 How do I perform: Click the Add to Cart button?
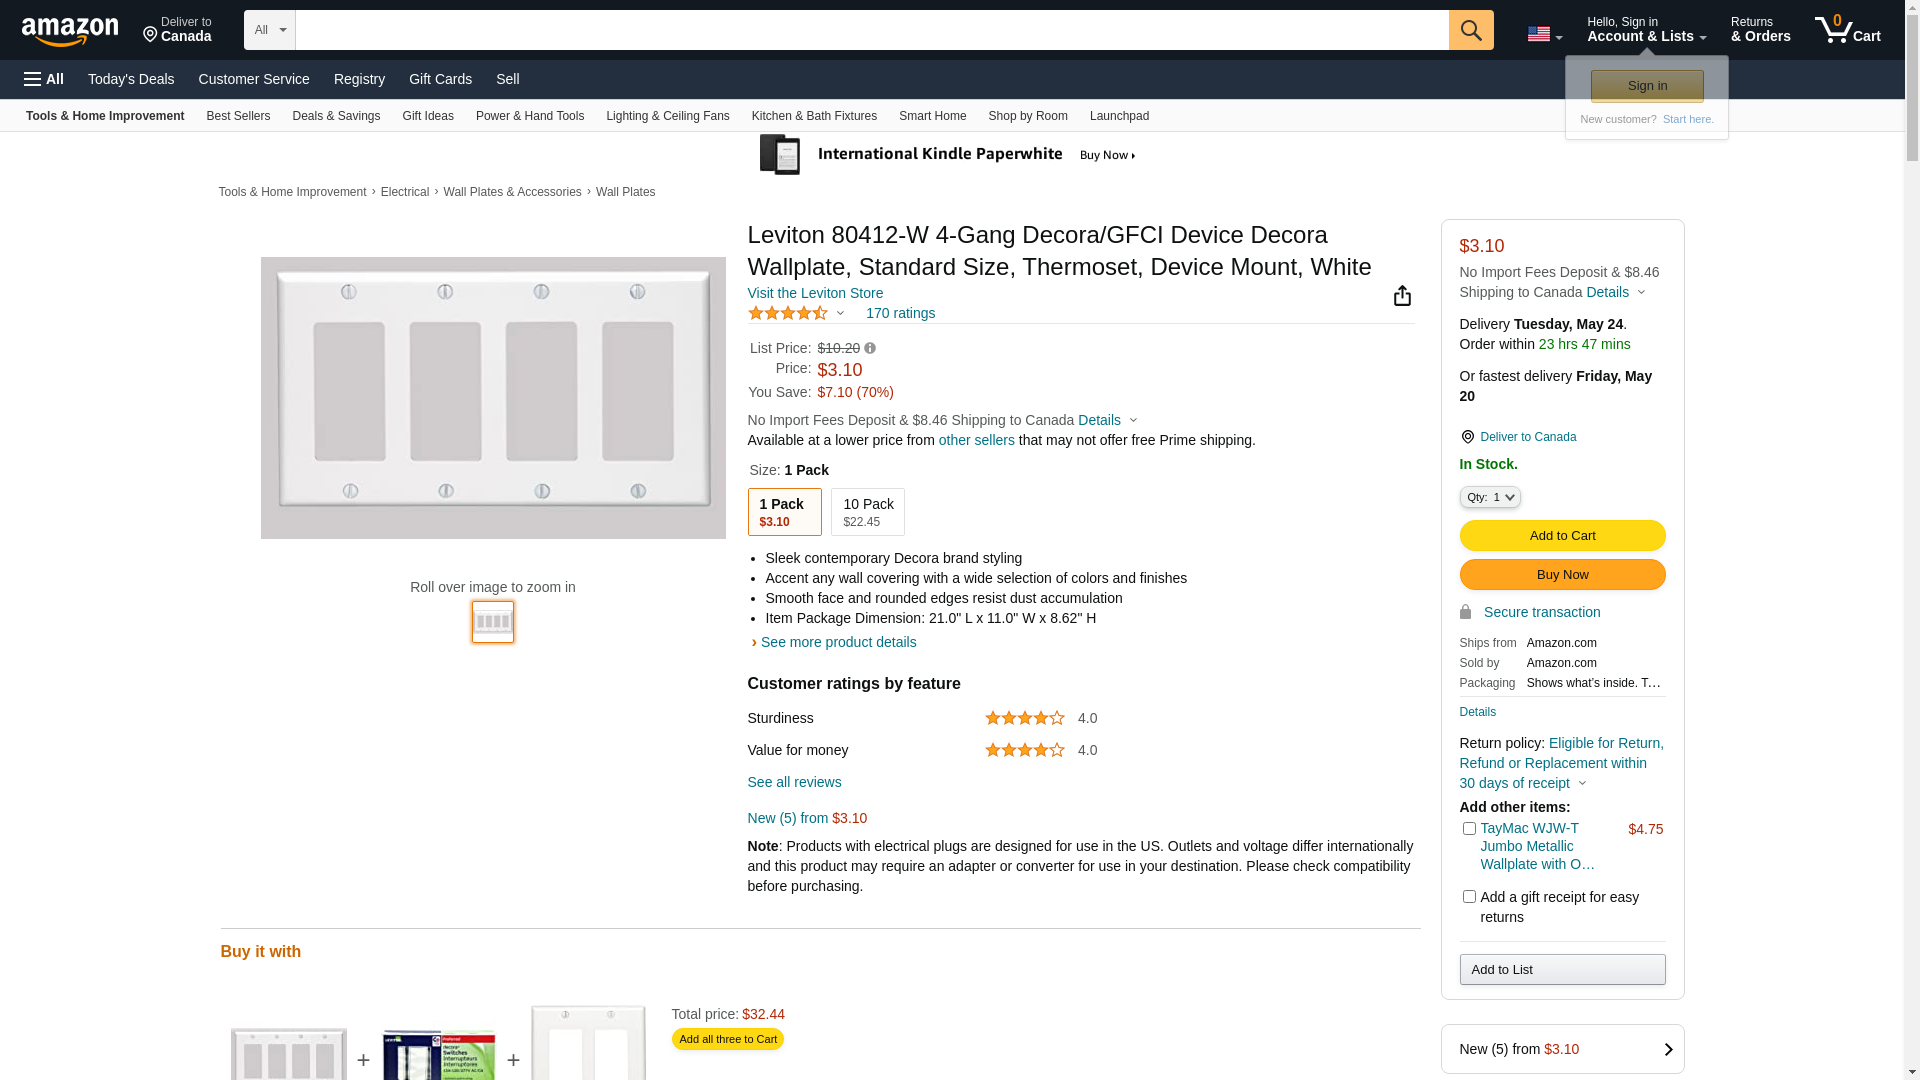[1562, 536]
